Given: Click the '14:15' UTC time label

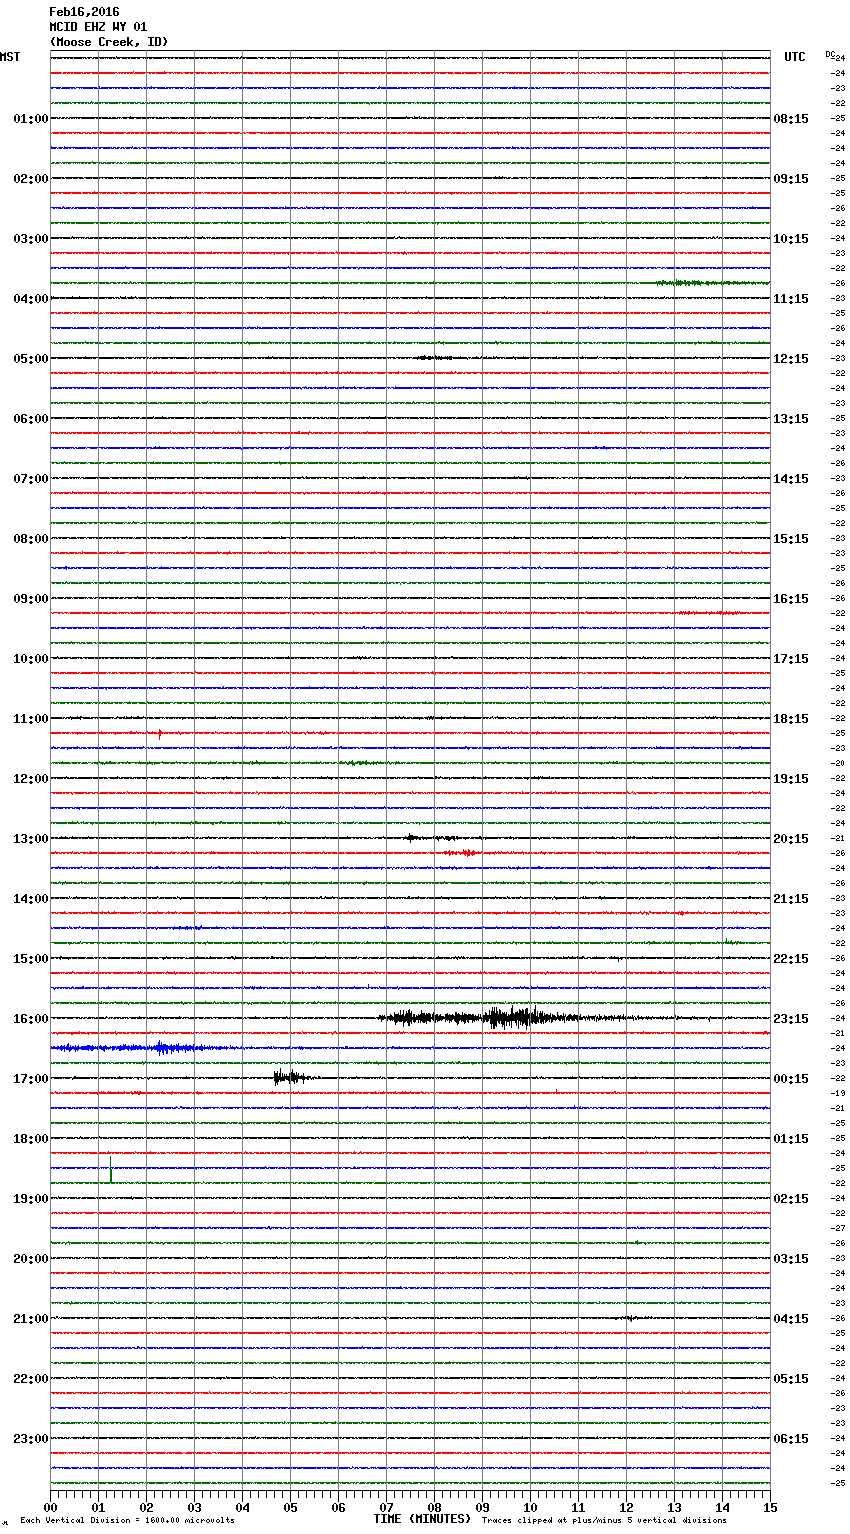Looking at the screenshot, I should coord(791,479).
